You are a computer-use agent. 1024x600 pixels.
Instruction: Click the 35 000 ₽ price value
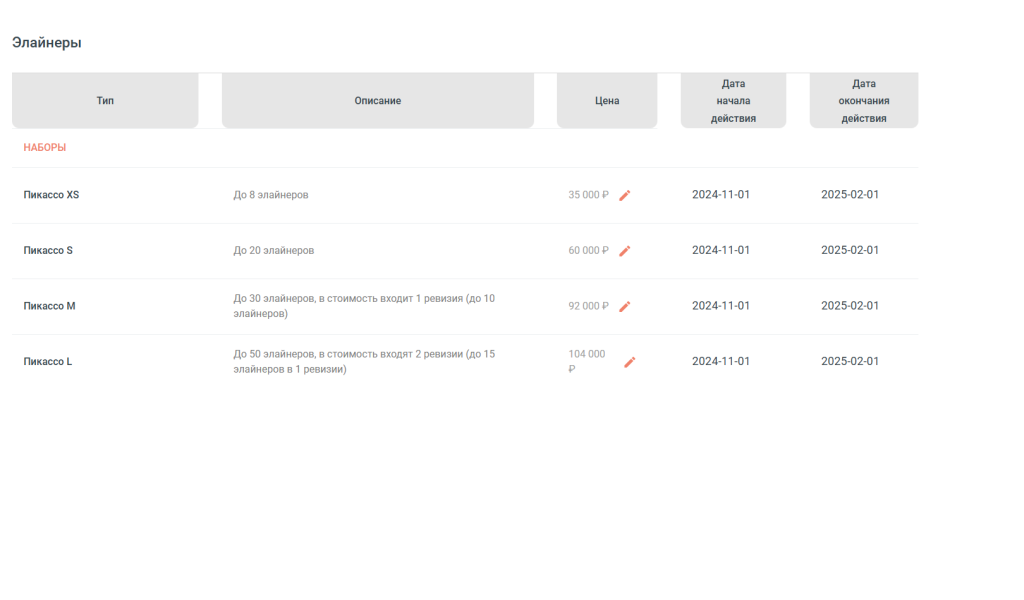click(588, 195)
